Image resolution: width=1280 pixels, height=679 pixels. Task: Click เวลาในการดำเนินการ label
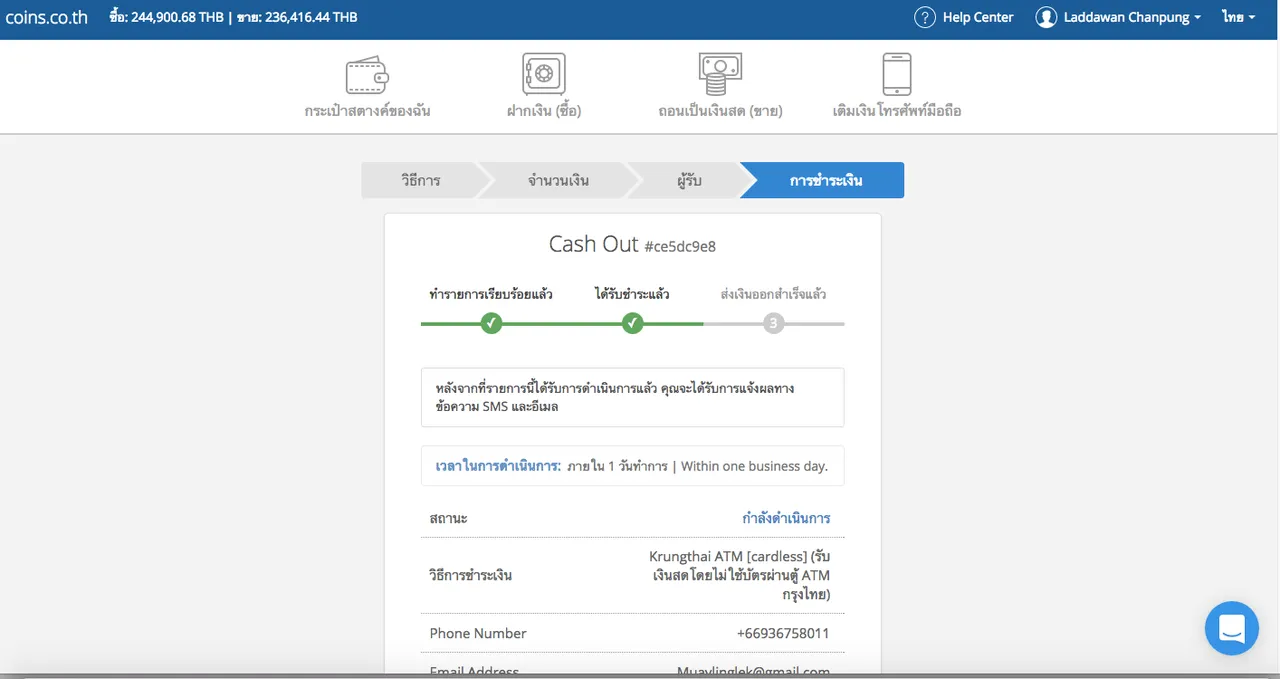(498, 466)
